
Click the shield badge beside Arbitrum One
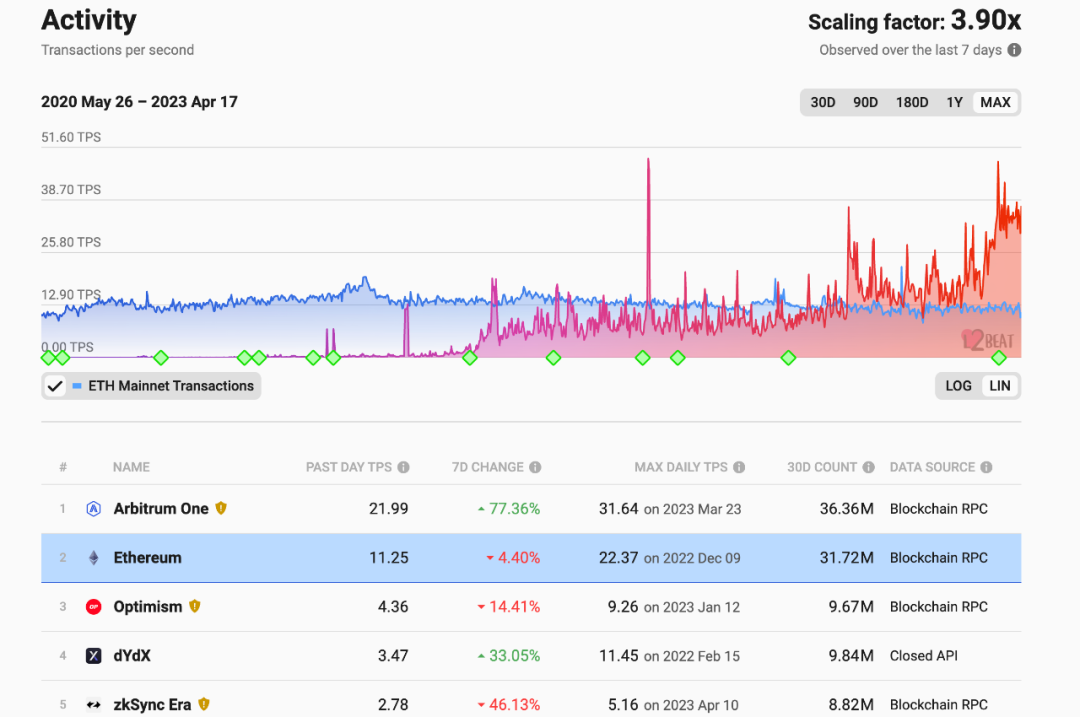221,508
